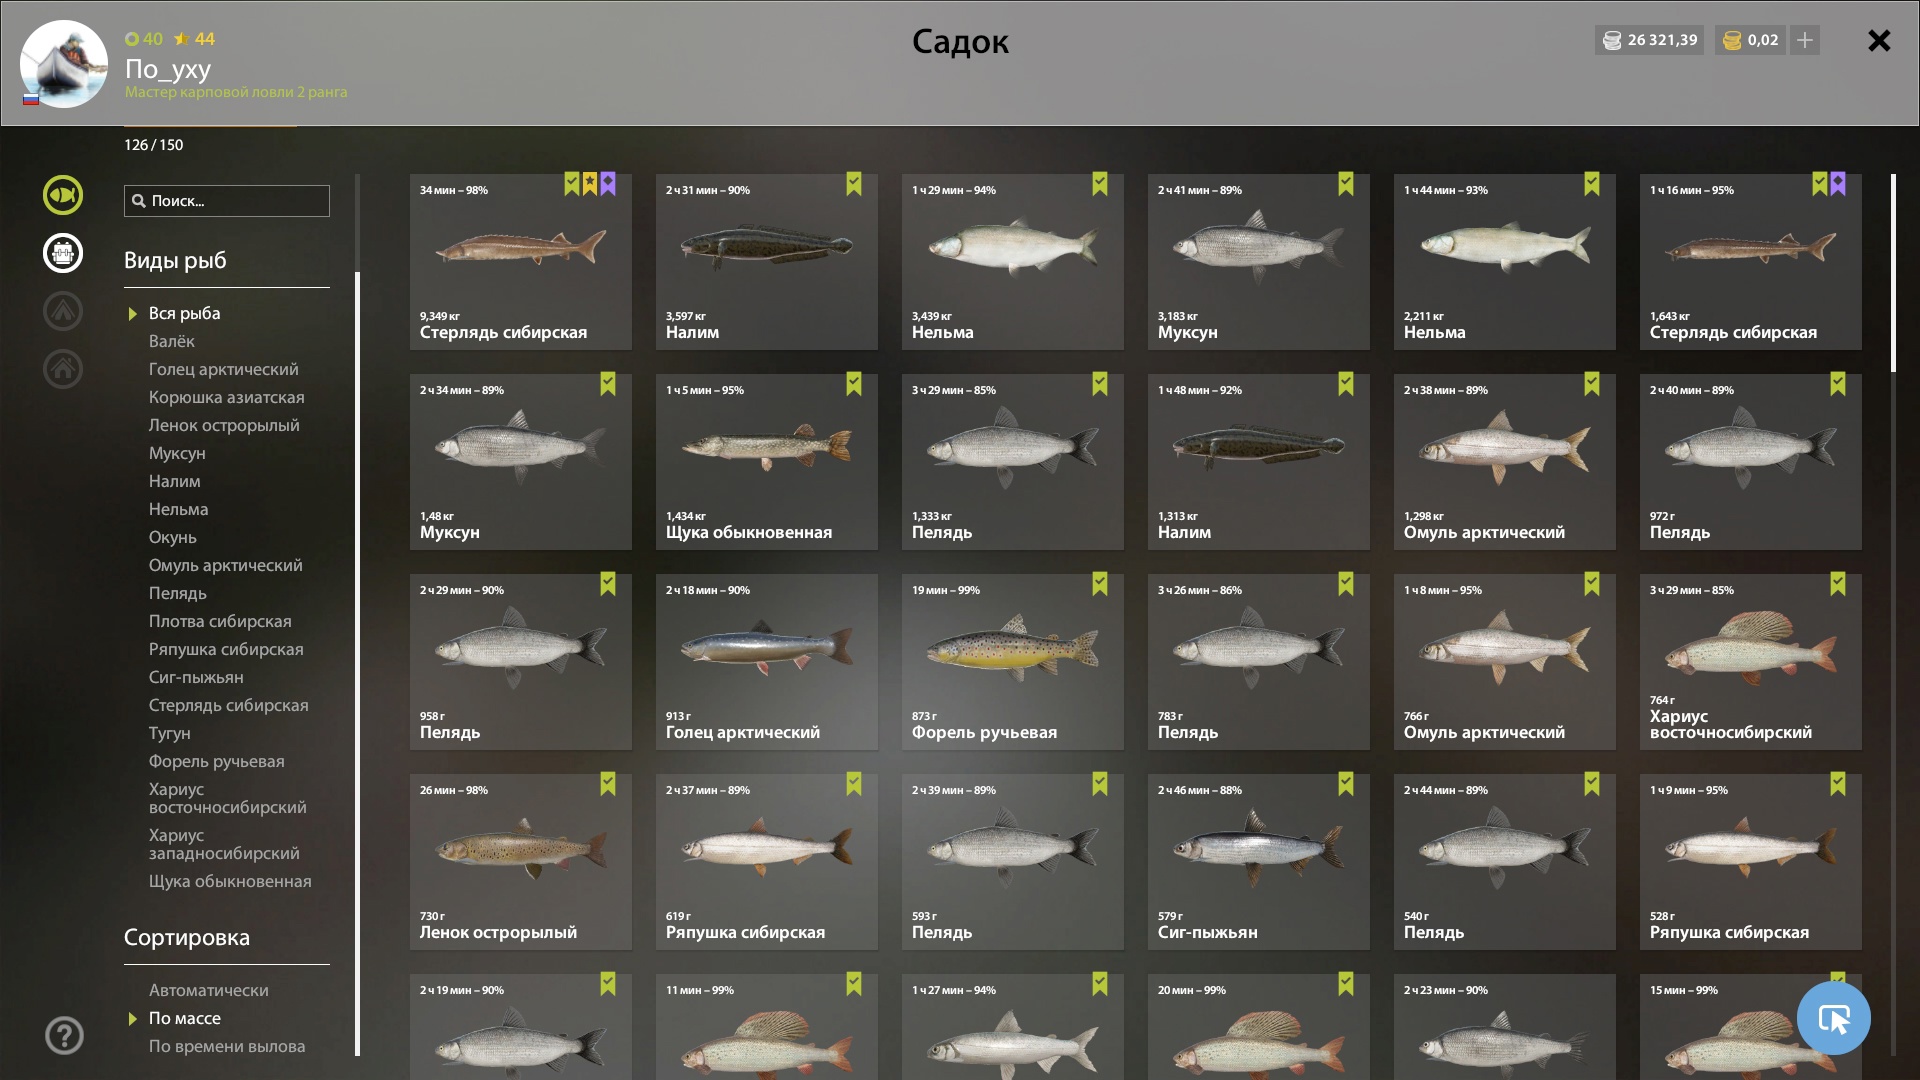Screen dimensions: 1920x1080
Task: Click the help question mark icon
Action: click(64, 1035)
